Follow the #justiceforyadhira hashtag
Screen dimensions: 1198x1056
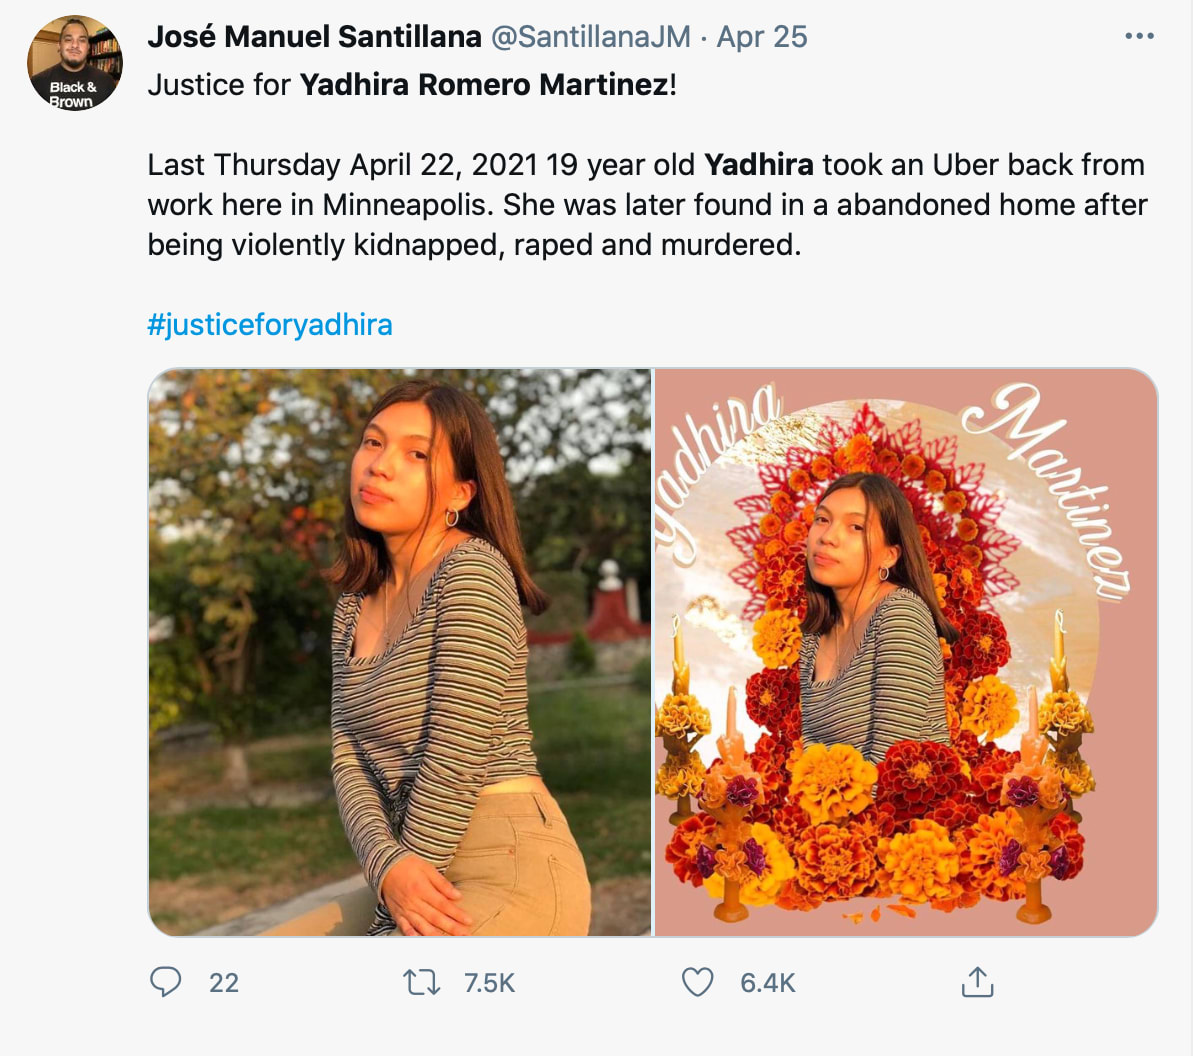click(270, 325)
